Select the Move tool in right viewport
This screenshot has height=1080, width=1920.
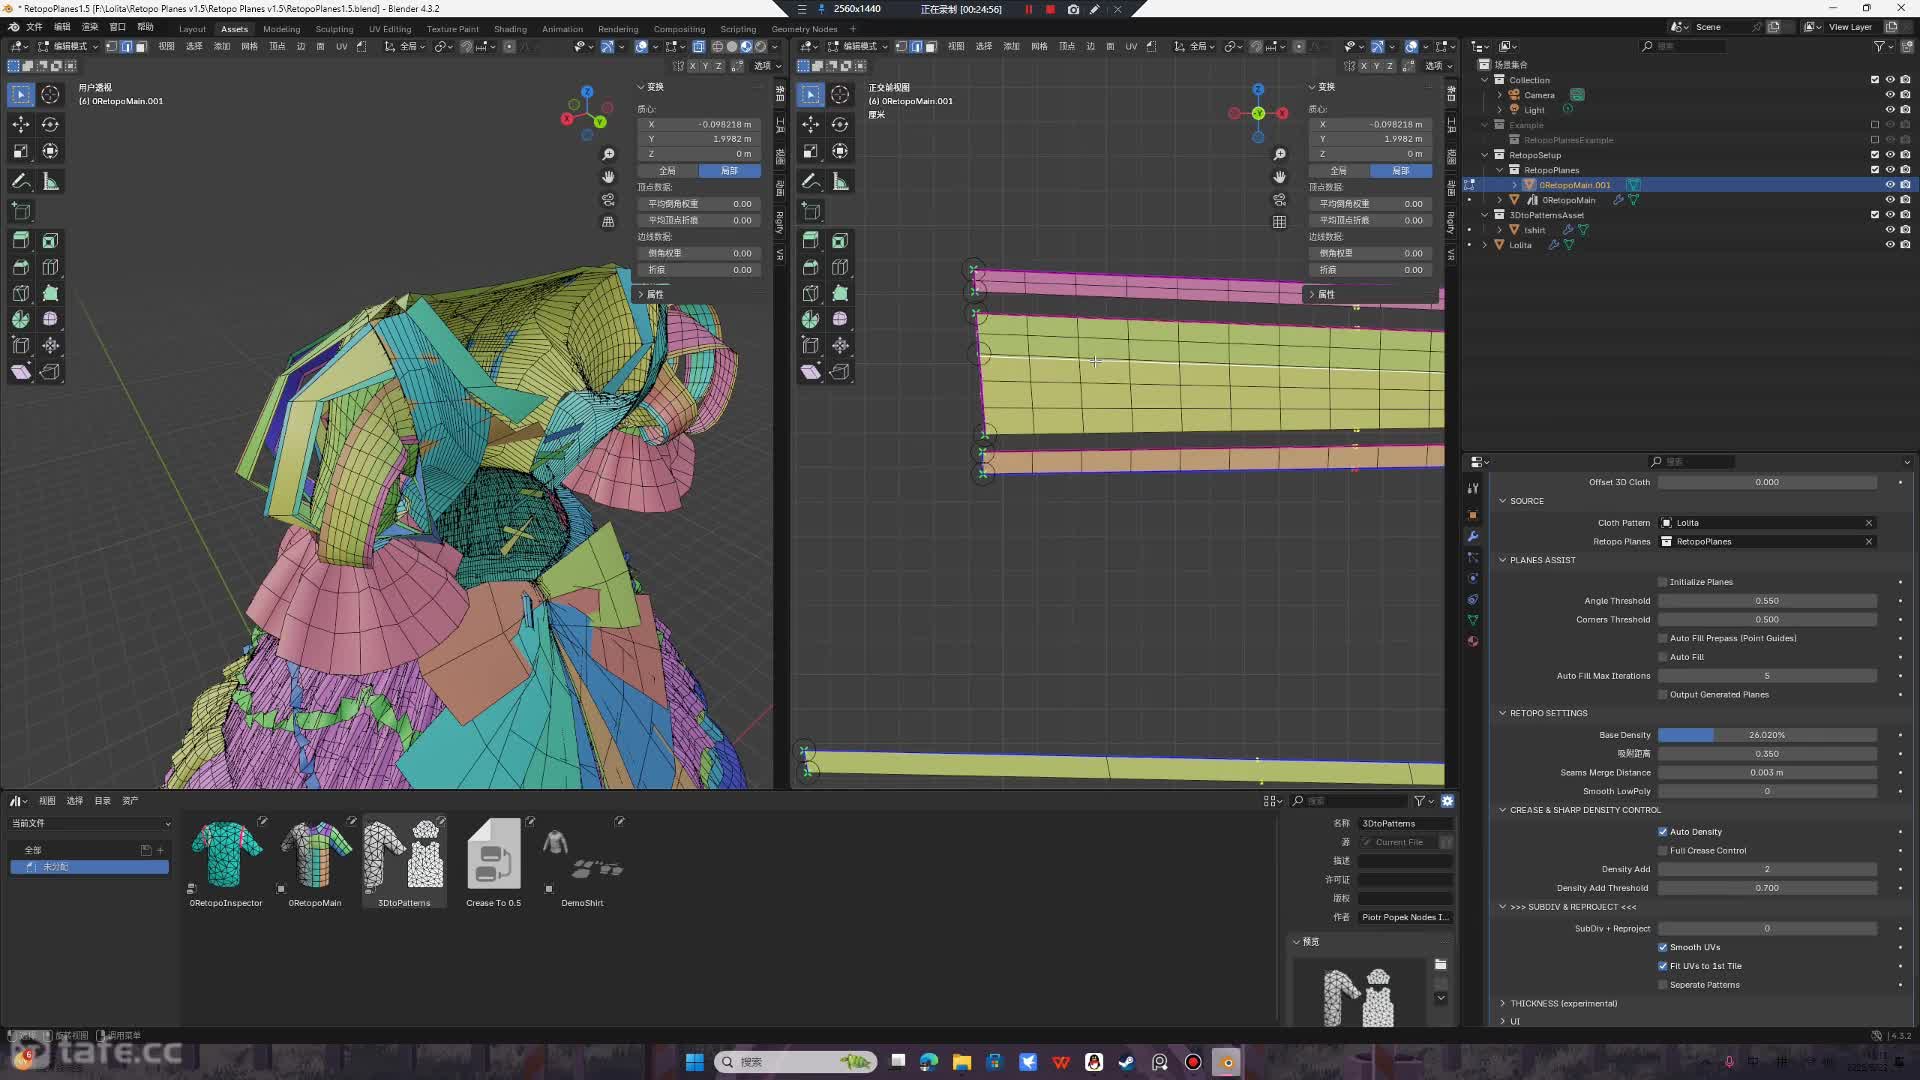811,124
